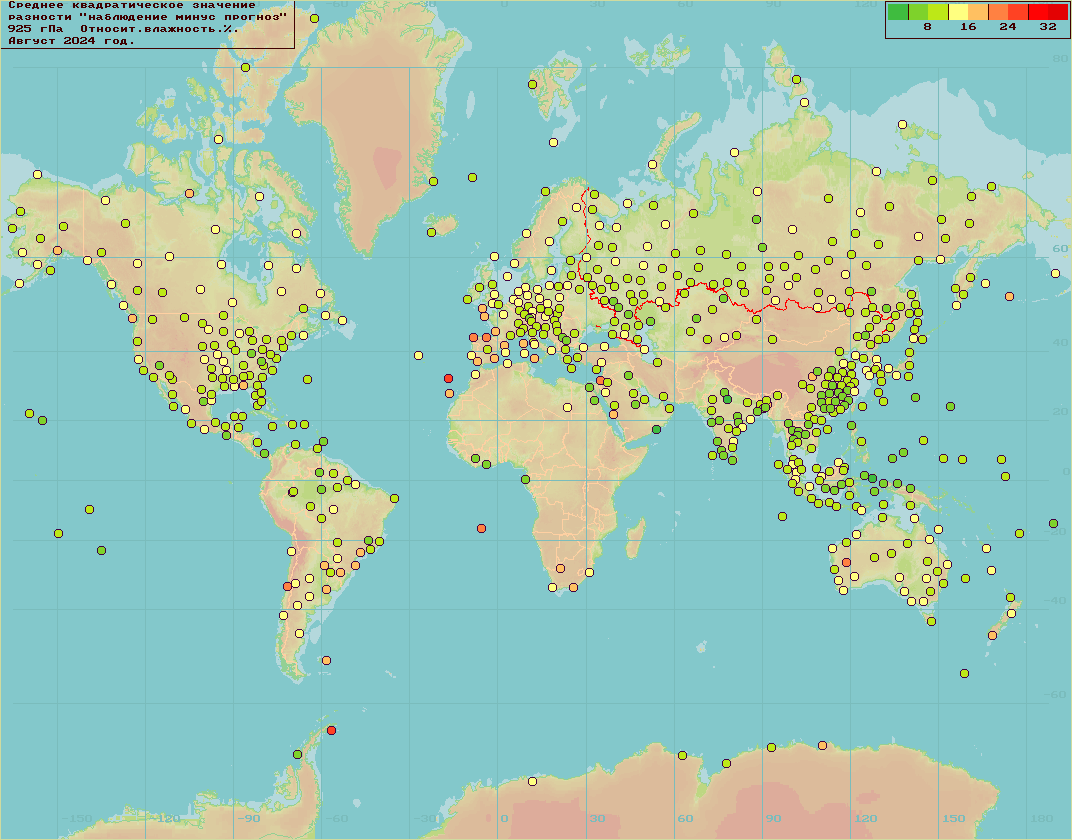Click the "80" latitude label on right edge

pos(1060,59)
